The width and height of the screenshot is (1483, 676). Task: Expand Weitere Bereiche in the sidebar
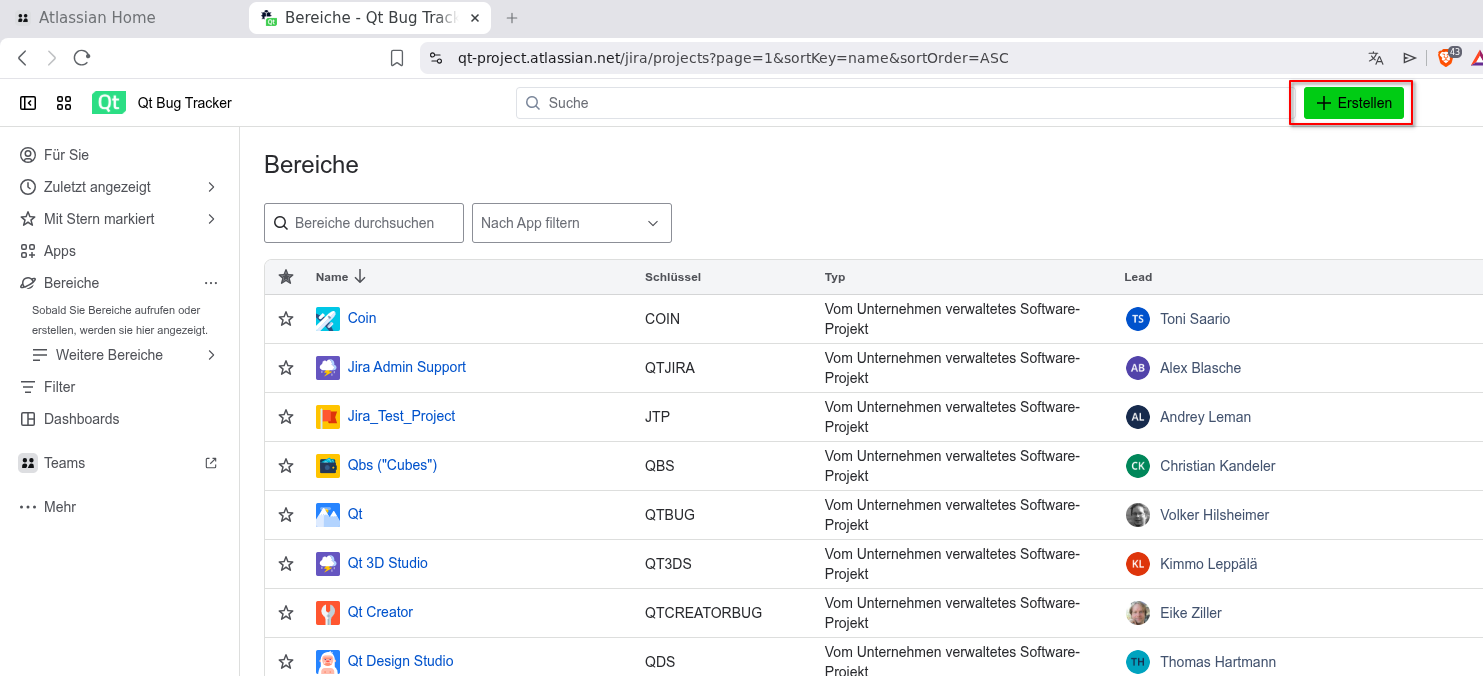tap(211, 355)
